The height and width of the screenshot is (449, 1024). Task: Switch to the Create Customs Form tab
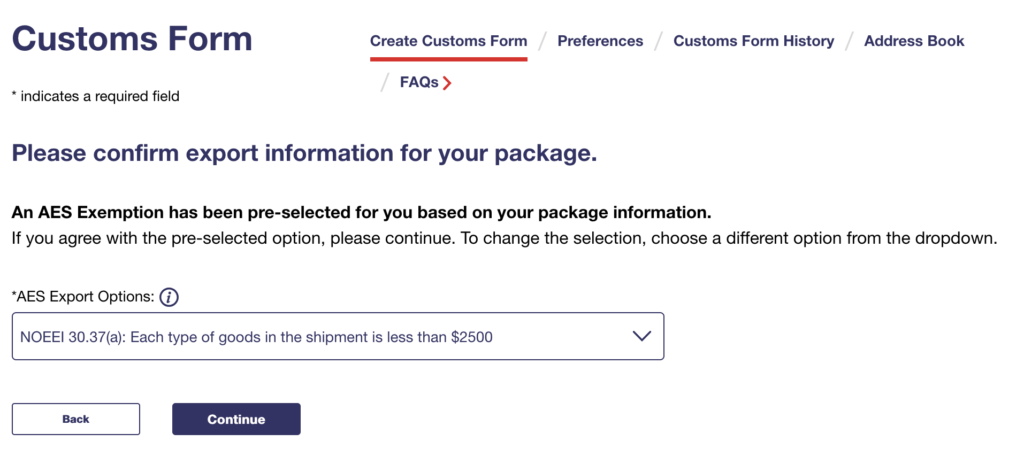tap(448, 41)
